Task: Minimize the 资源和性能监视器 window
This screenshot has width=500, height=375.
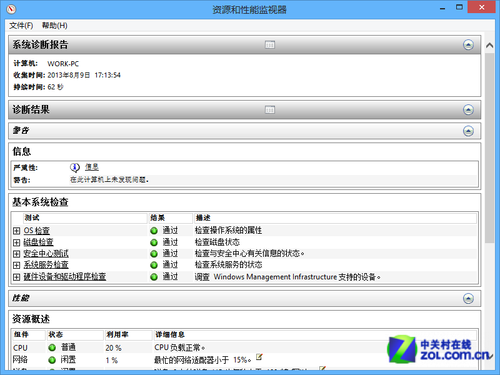Action: (x=442, y=7)
